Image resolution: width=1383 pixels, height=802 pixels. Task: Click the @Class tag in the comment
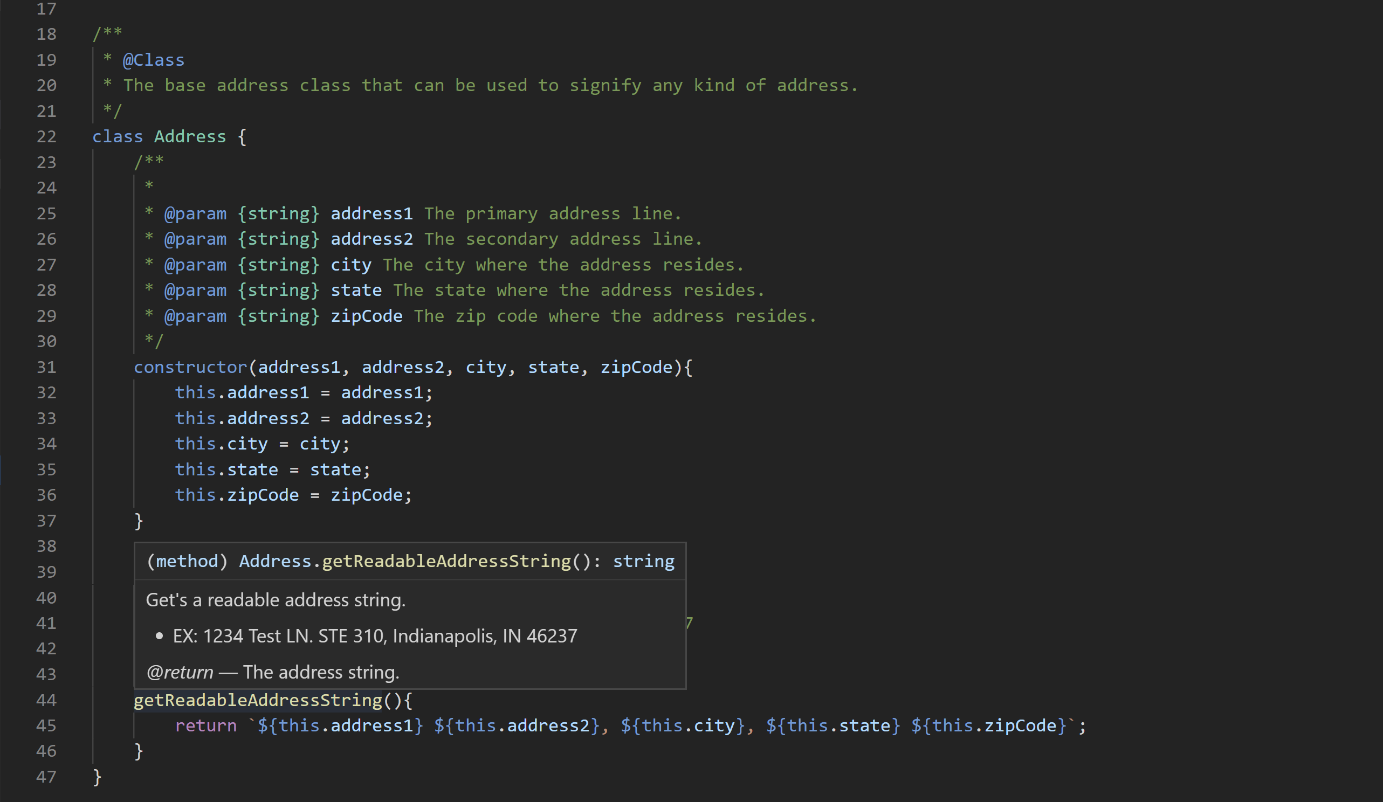154,60
